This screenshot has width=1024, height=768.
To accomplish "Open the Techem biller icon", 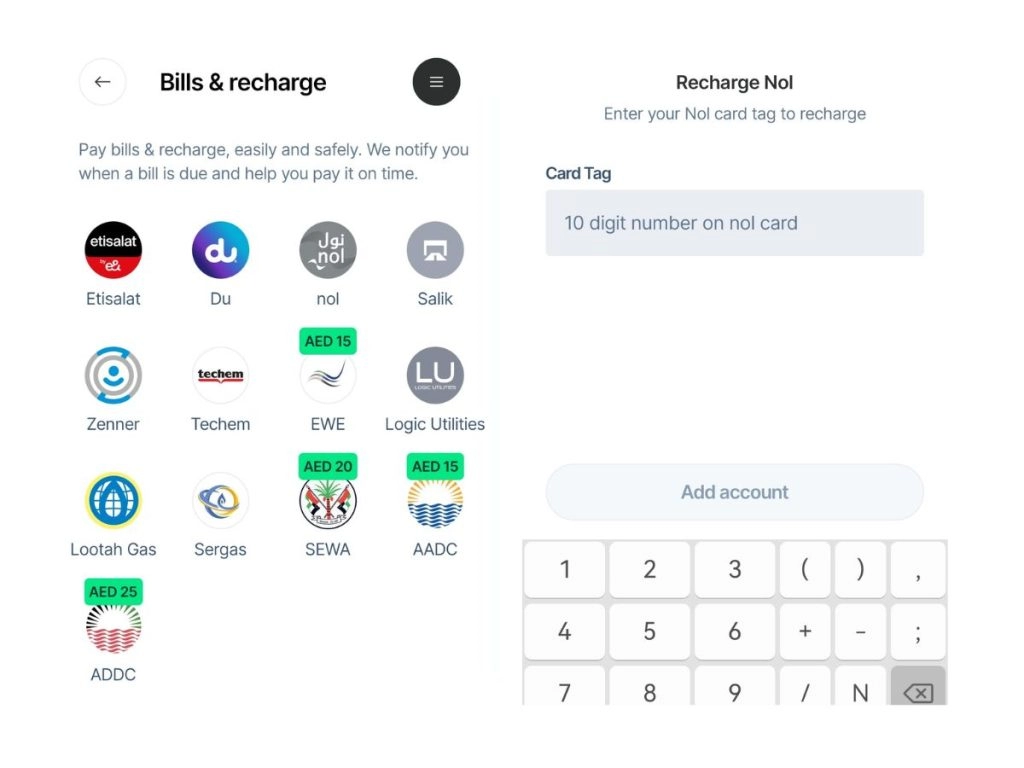I will [x=220, y=376].
